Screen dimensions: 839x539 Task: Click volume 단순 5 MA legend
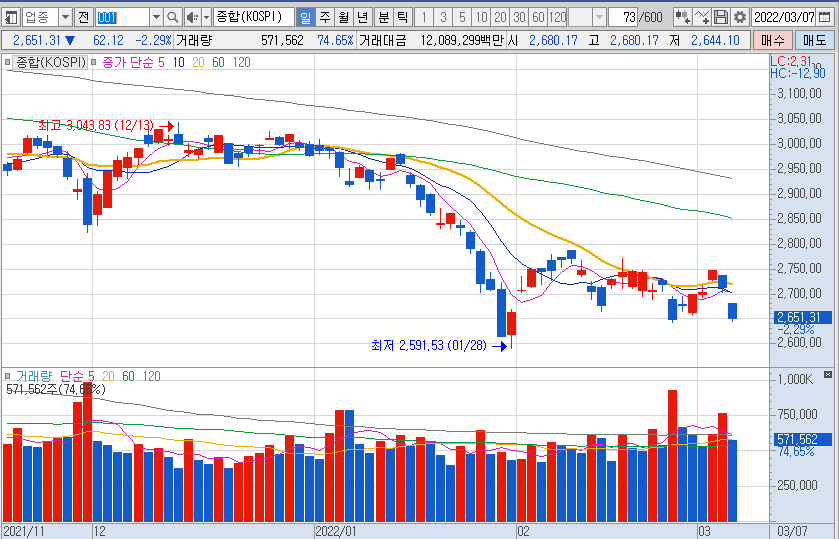click(x=77, y=376)
